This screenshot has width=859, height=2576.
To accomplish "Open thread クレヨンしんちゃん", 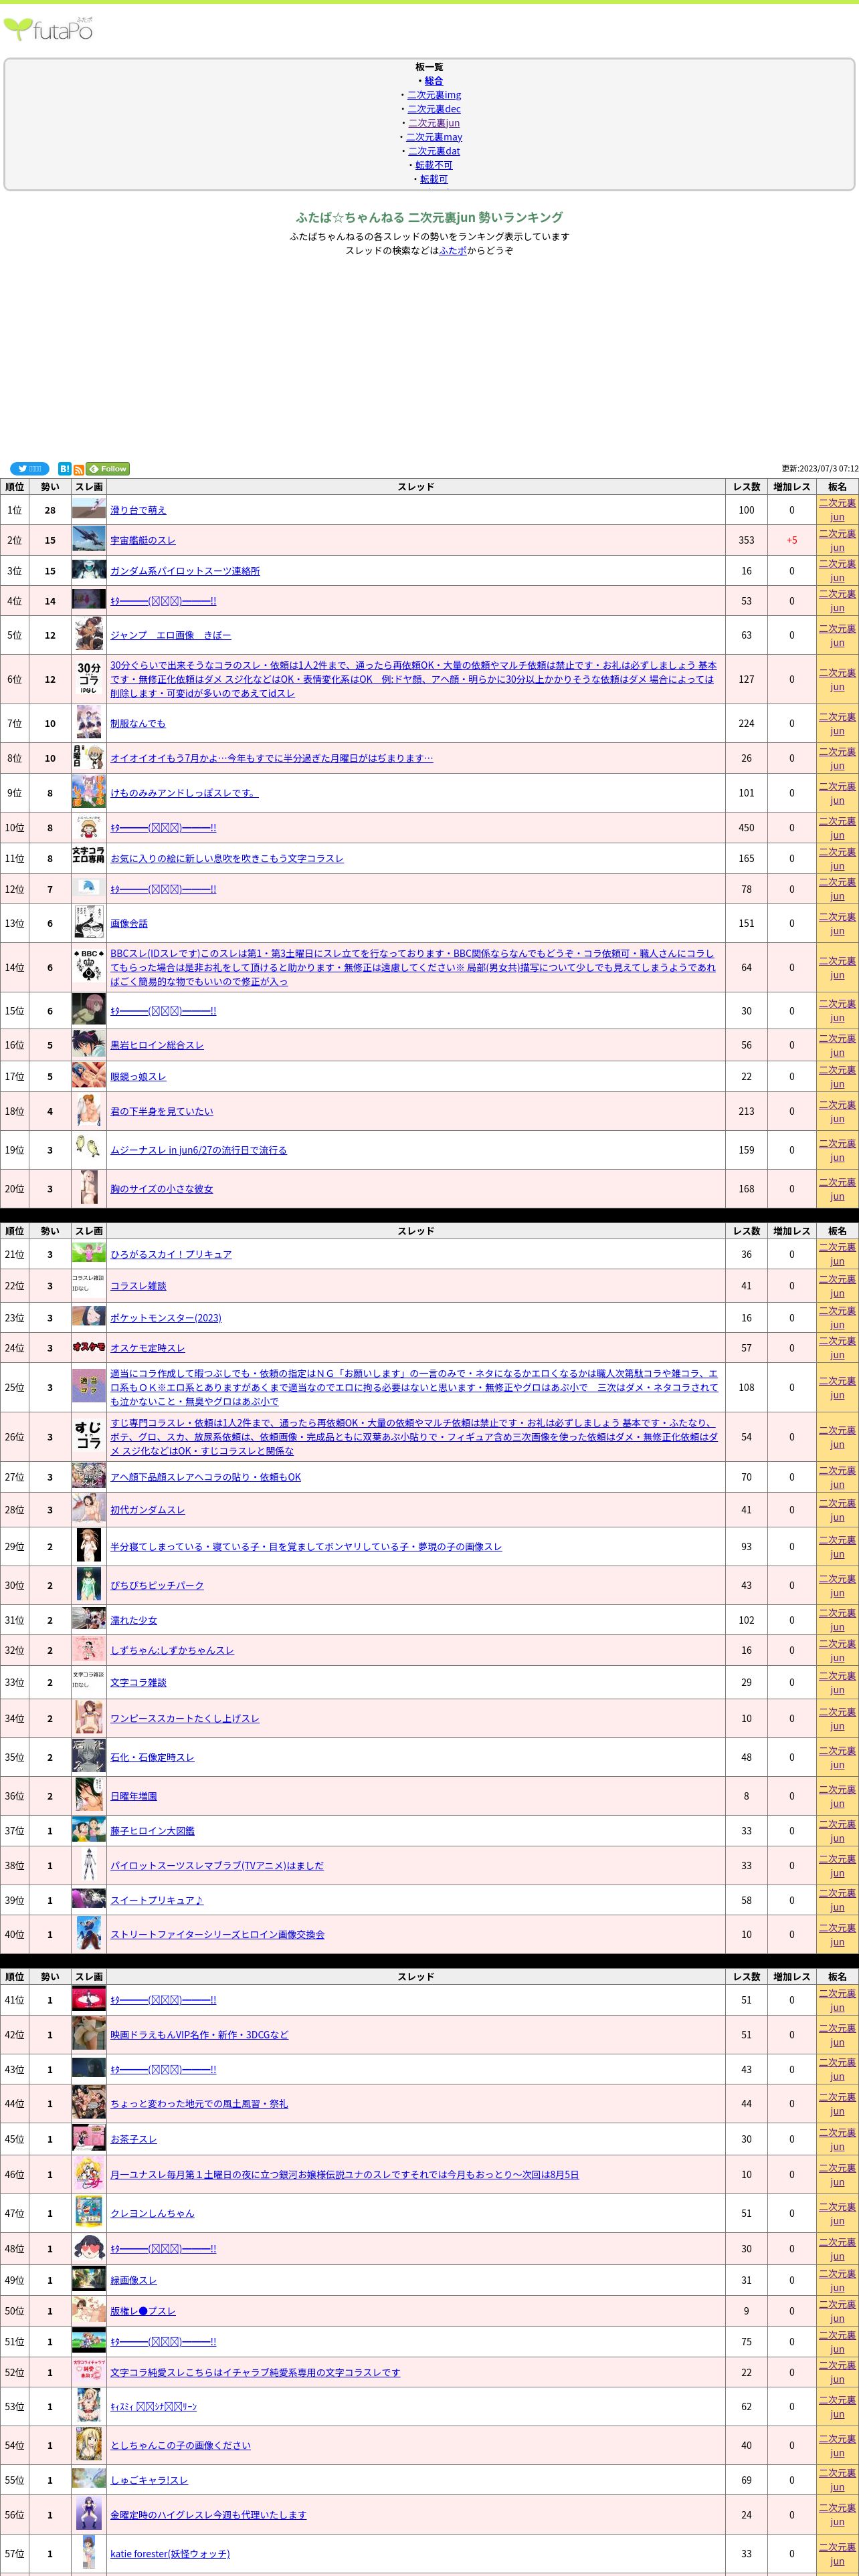I will pos(152,2213).
